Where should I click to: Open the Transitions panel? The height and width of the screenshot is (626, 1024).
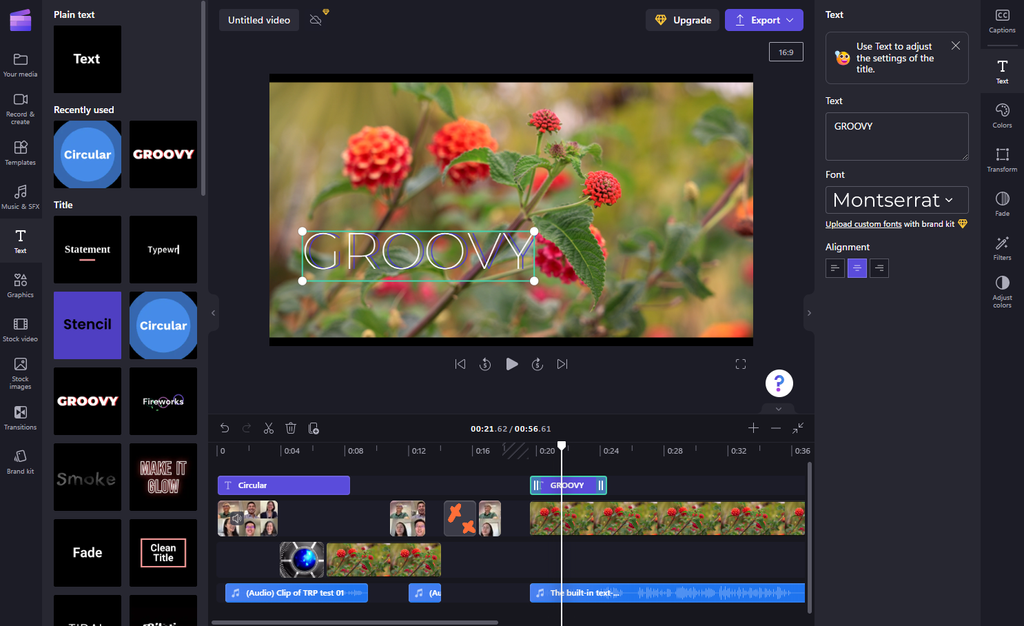pyautogui.click(x=20, y=419)
